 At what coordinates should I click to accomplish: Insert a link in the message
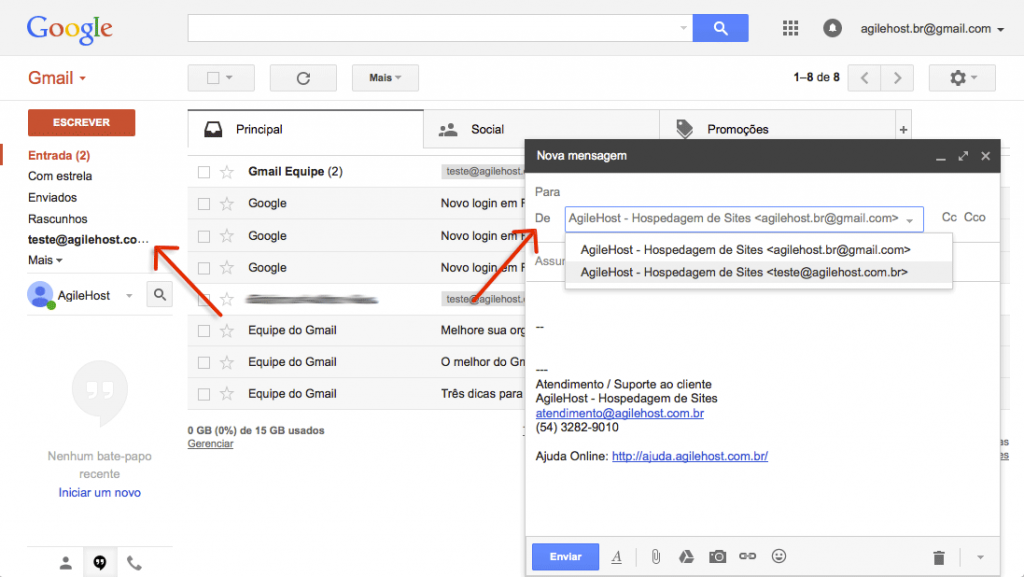point(748,556)
